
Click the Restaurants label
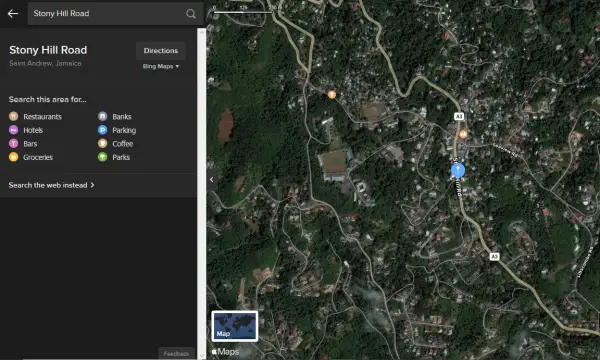(42, 117)
